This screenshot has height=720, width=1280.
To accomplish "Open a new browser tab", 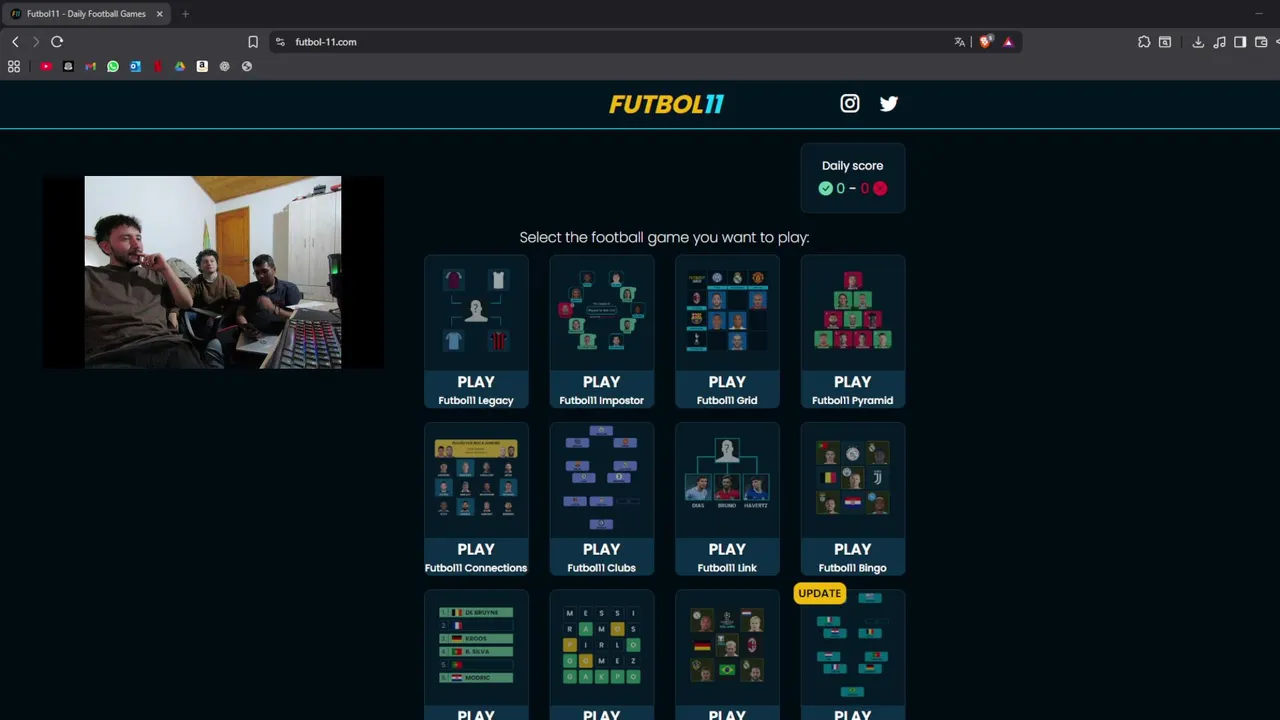I will click(x=185, y=14).
